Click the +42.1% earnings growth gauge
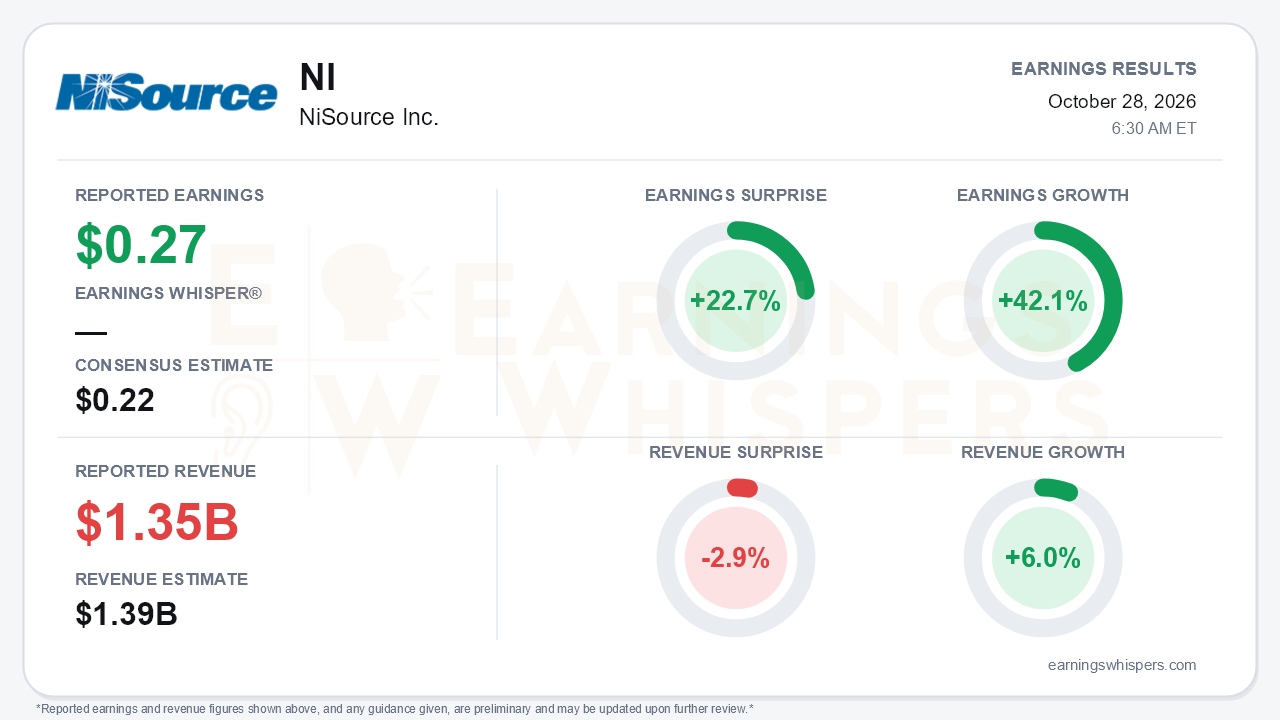Image resolution: width=1280 pixels, height=720 pixels. (1043, 301)
